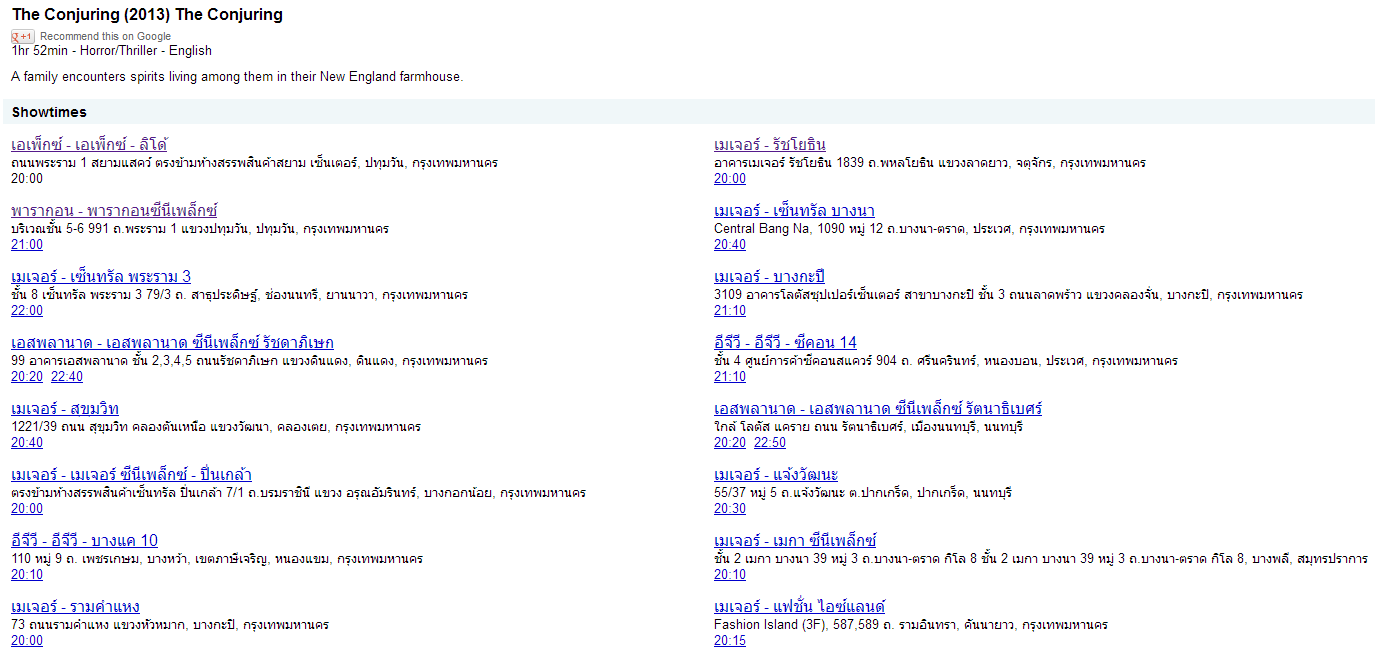Image resolution: width=1375 pixels, height=668 pixels.
Task: Click the '110 หมู่ 9 ถ. เพชรเกษม' address line
Action: click(217, 558)
